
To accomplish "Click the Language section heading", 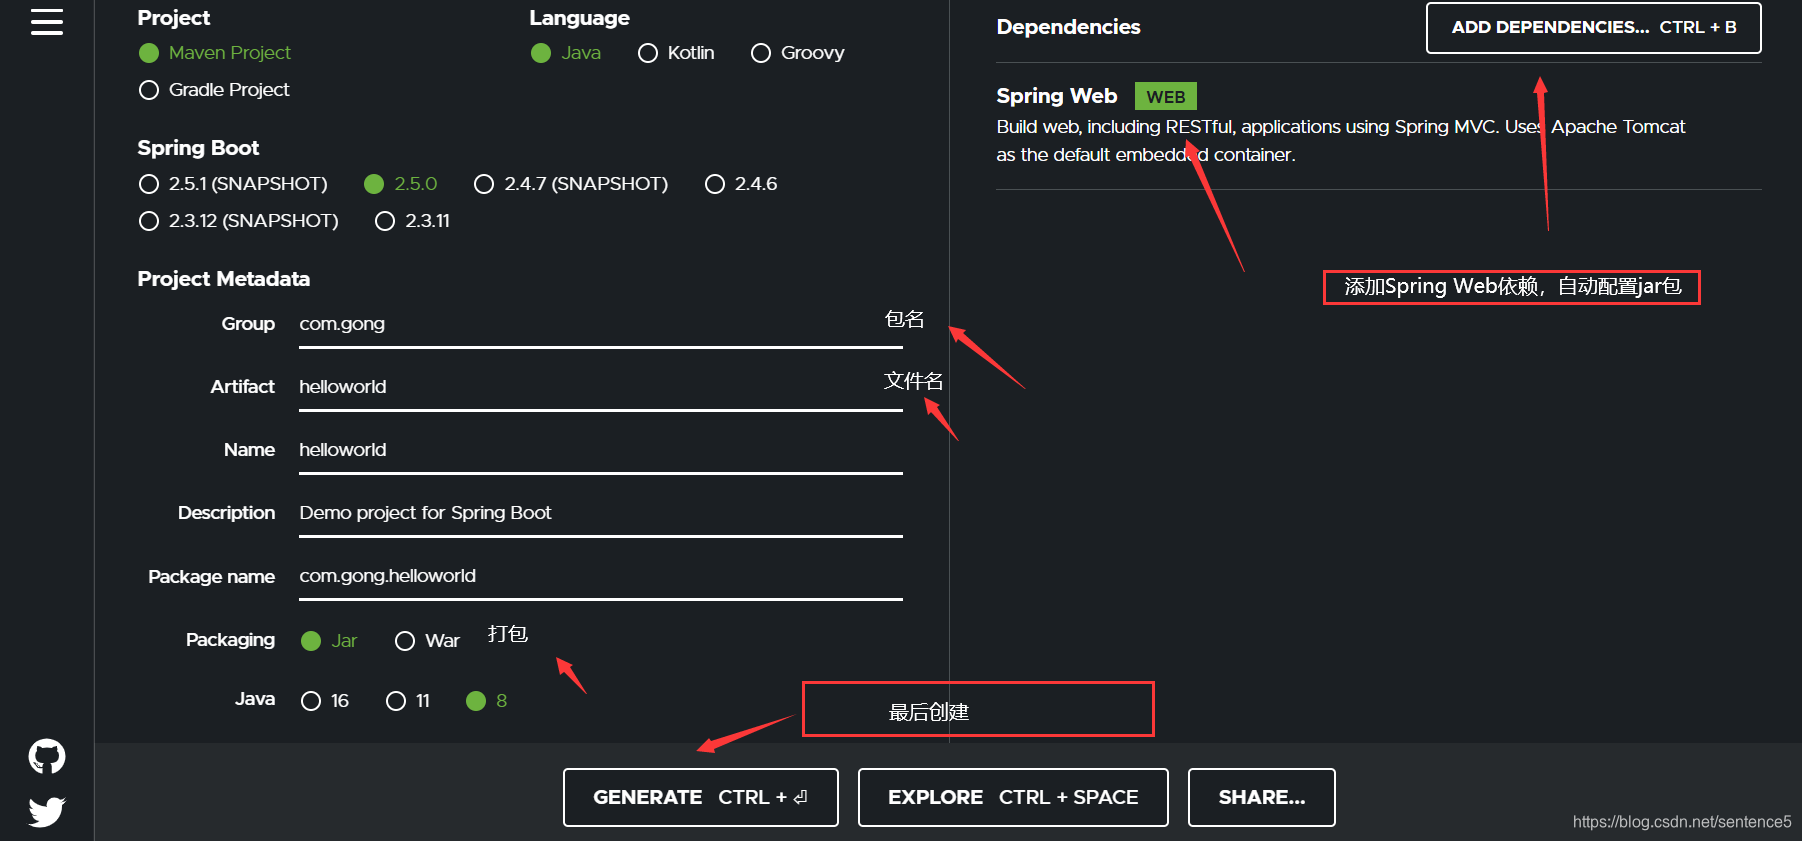I will pyautogui.click(x=579, y=18).
